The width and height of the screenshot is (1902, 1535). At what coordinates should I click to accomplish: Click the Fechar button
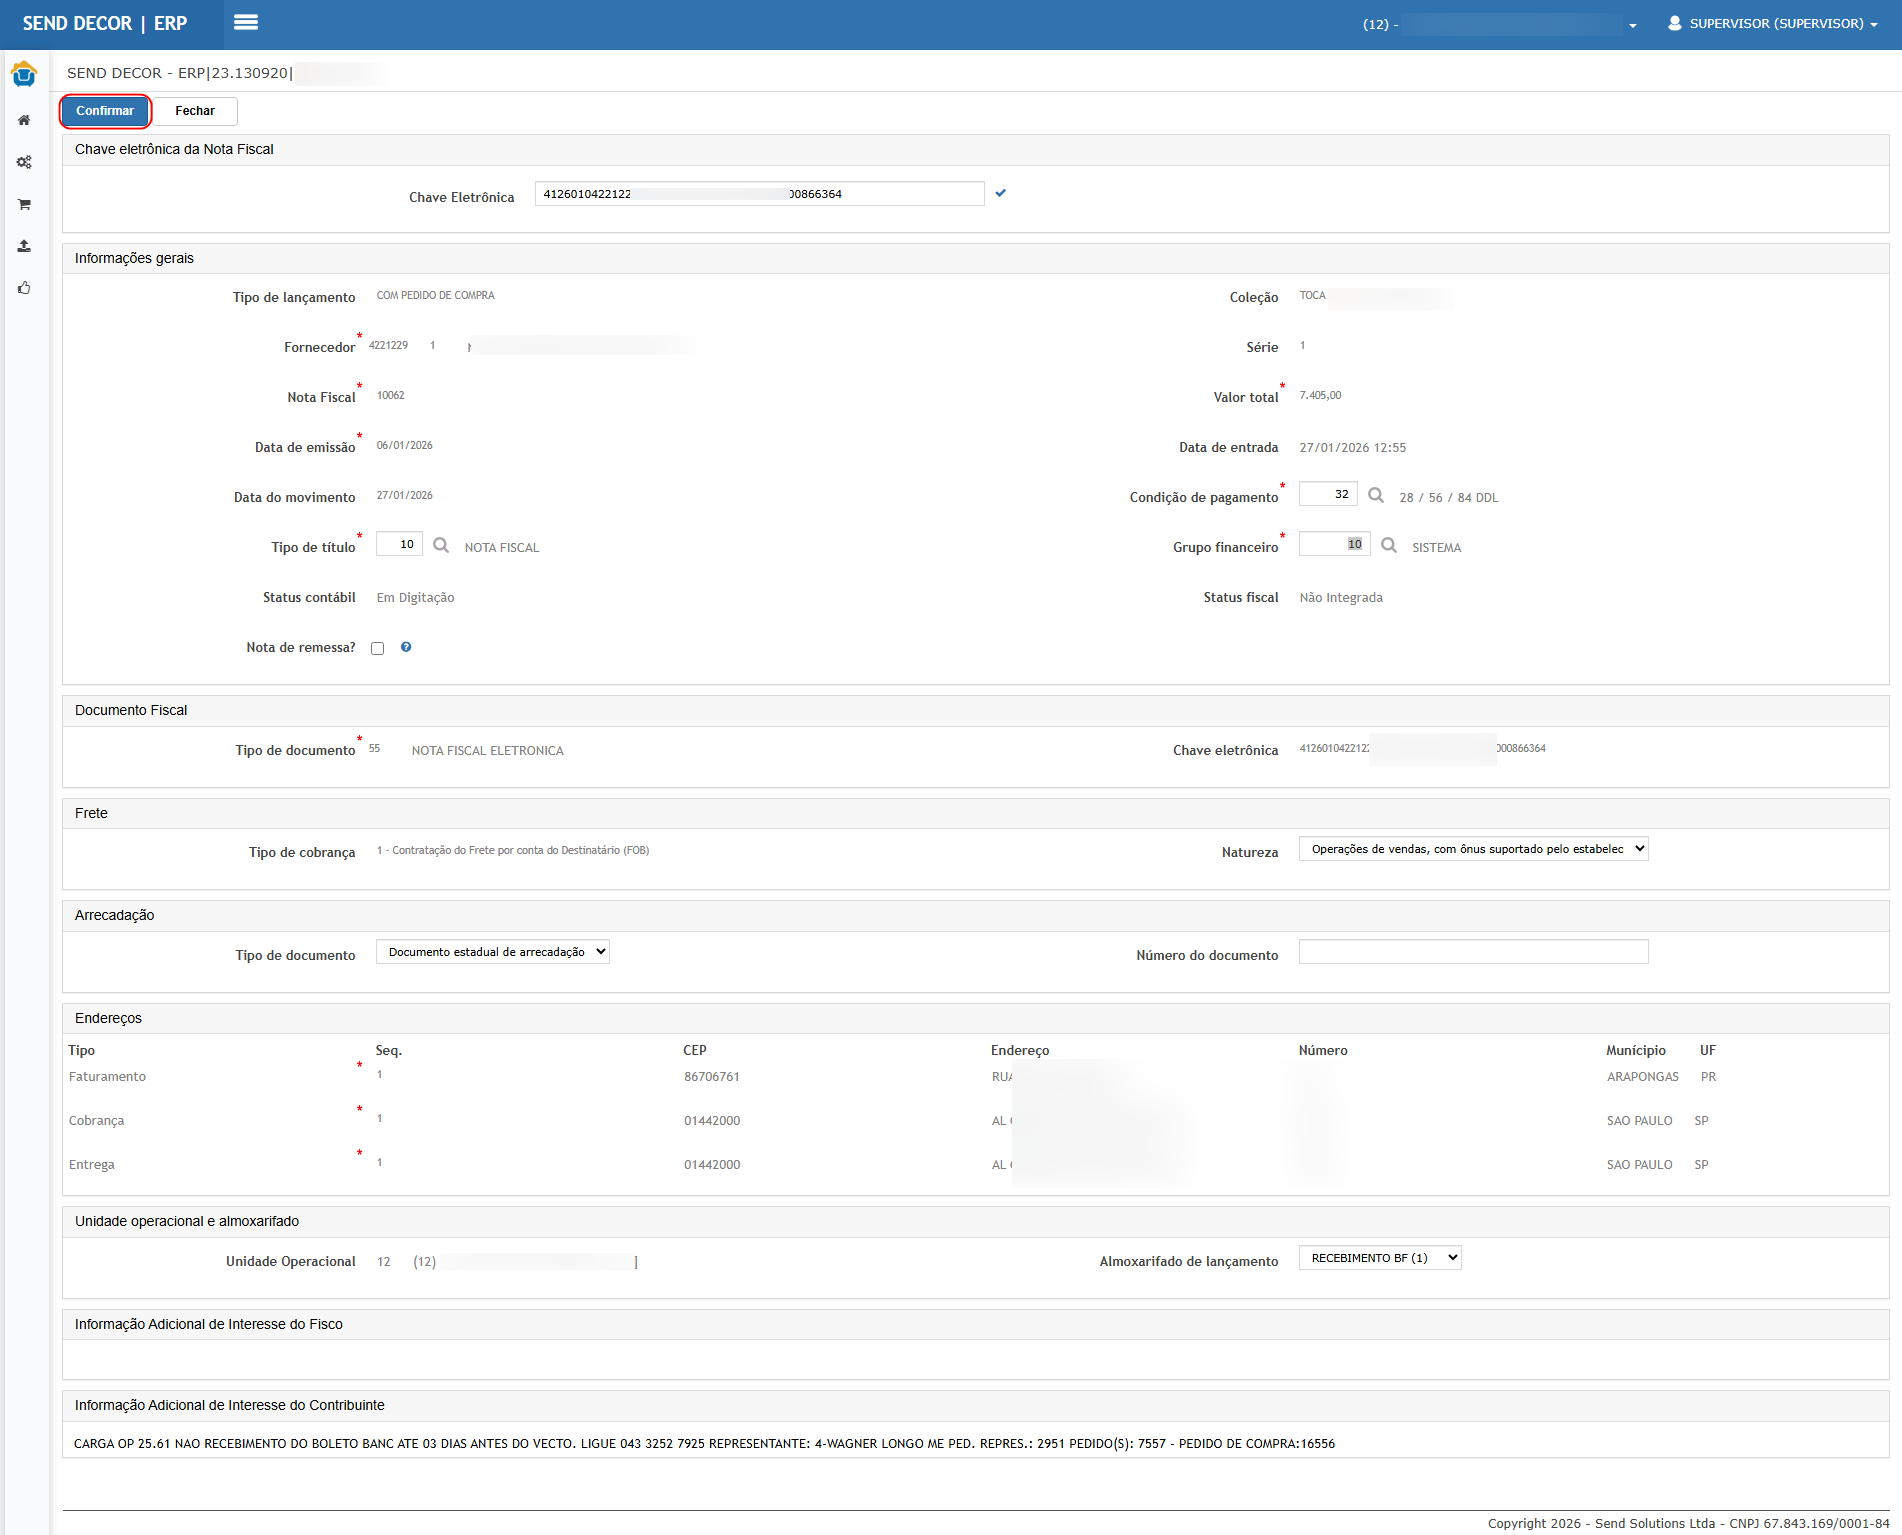195,111
